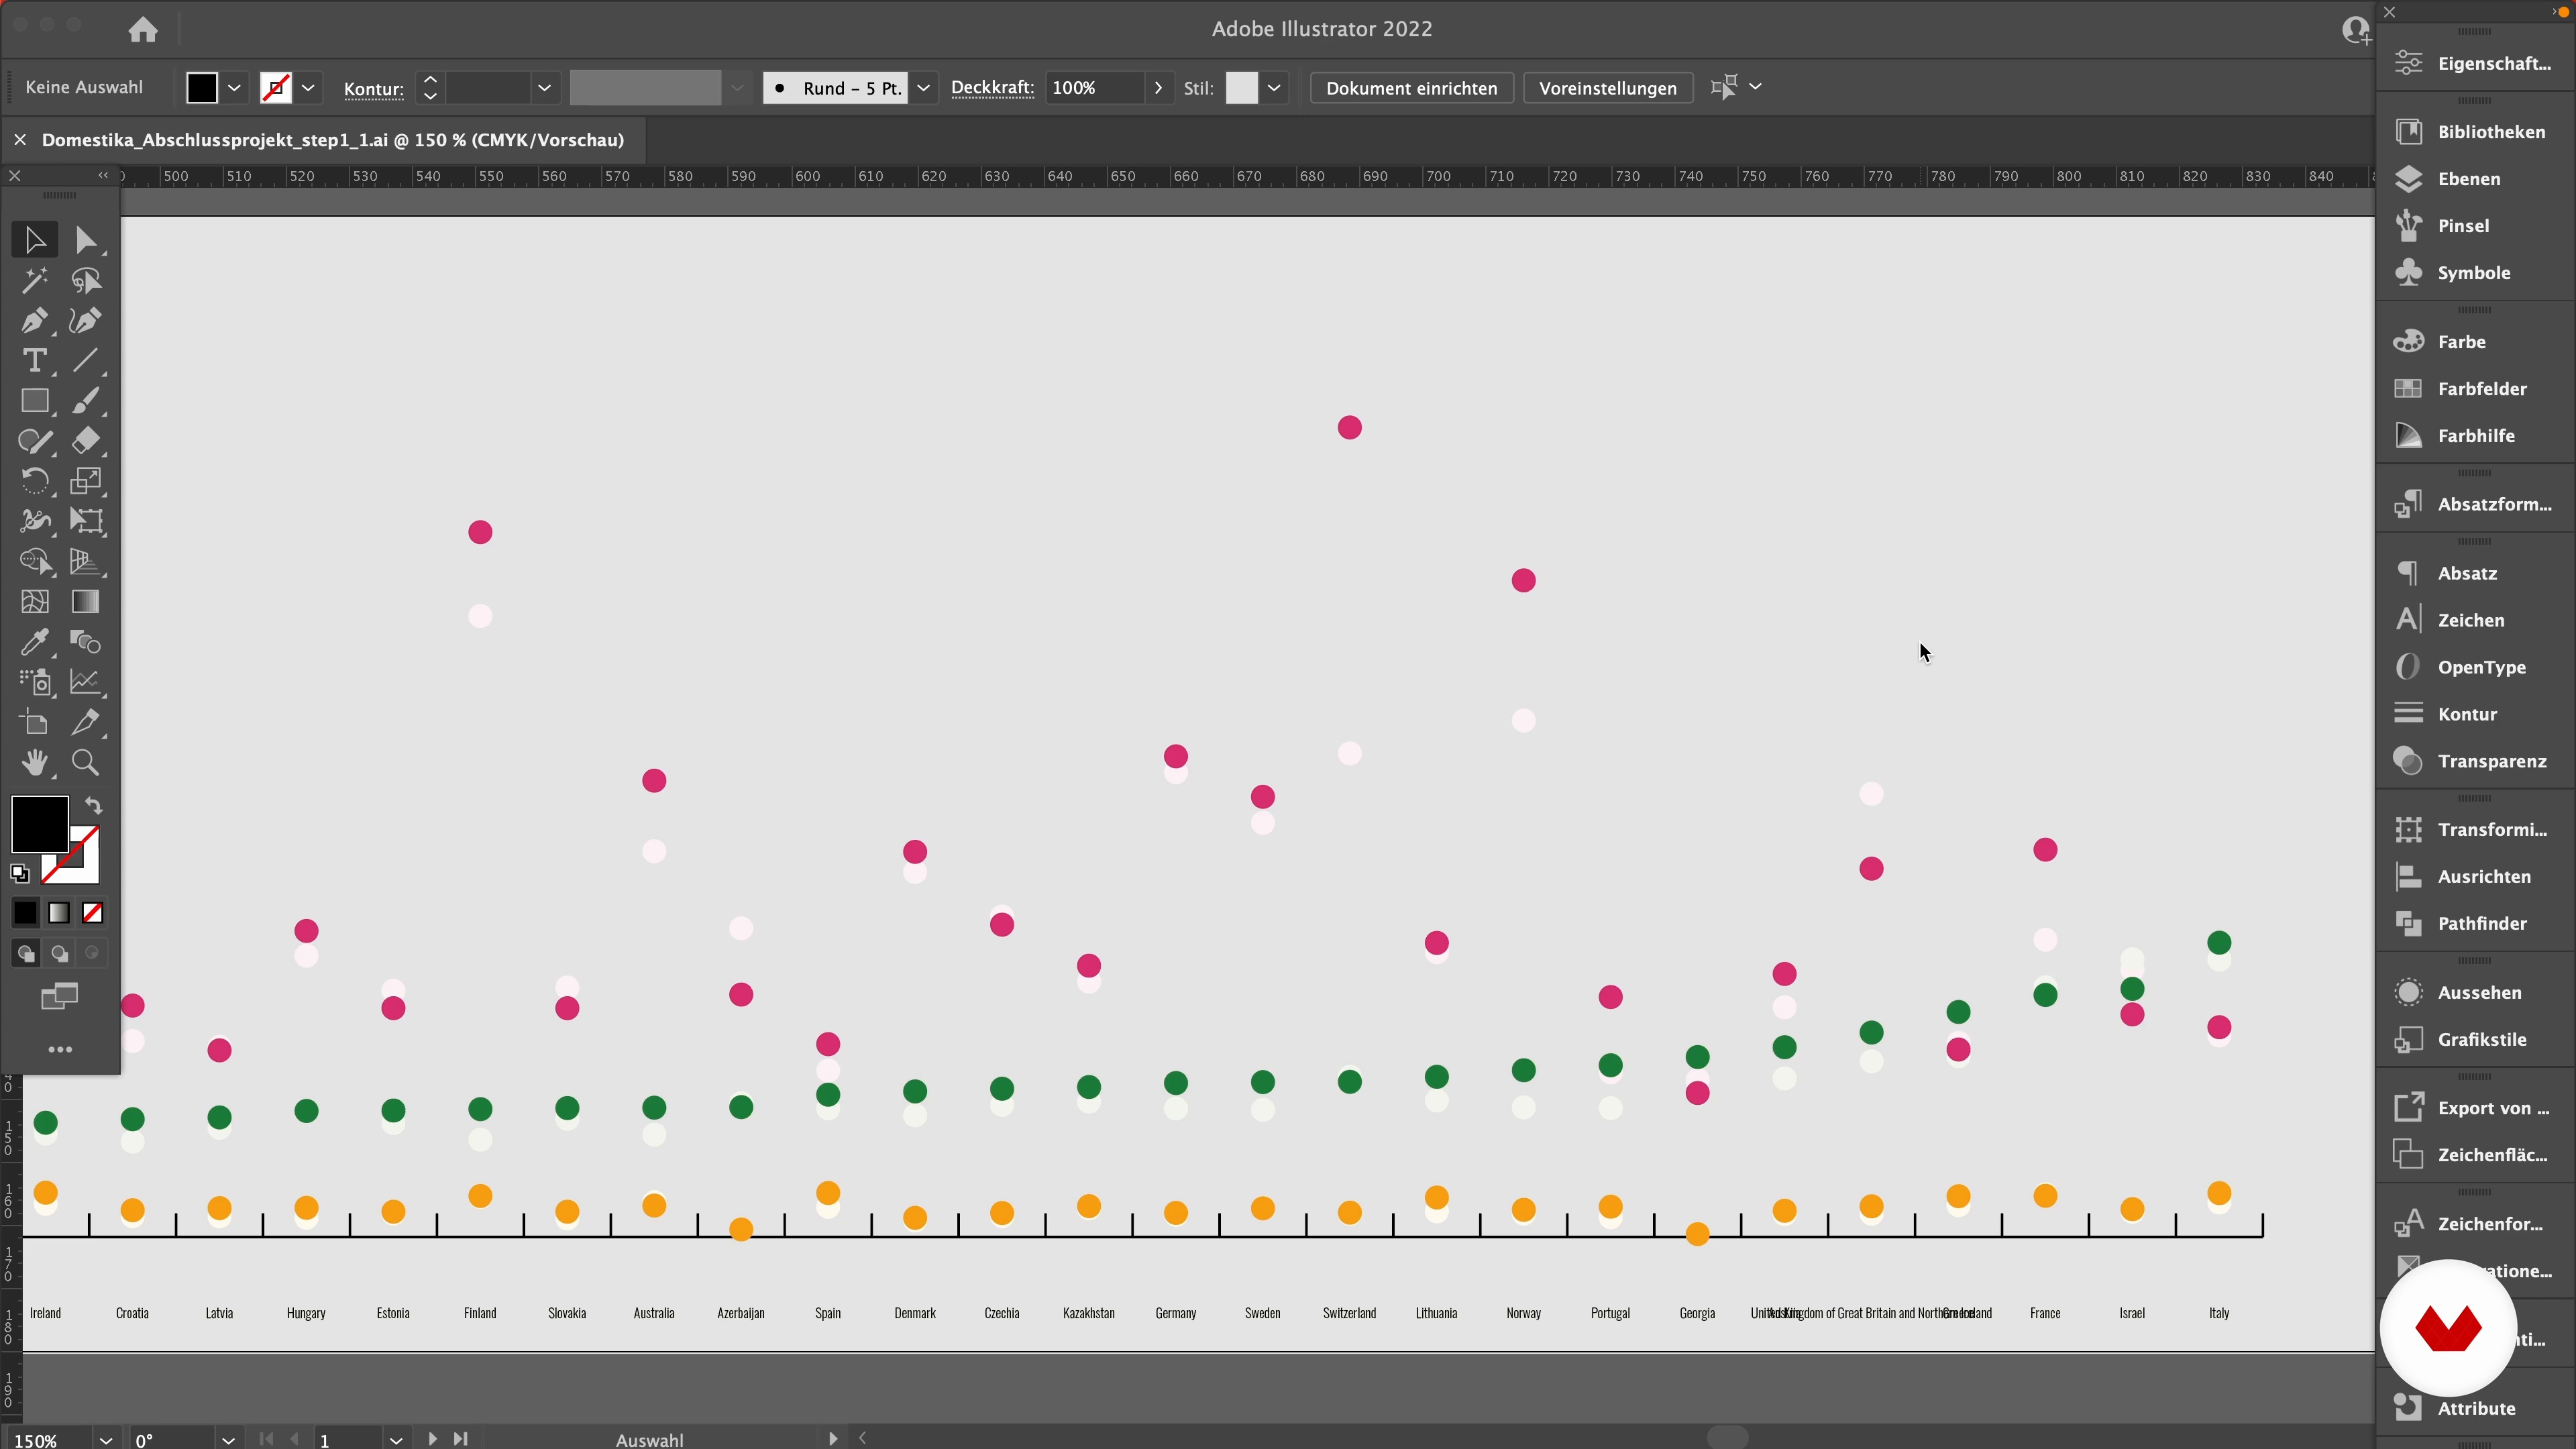Select the Rectangle tool

(35, 401)
